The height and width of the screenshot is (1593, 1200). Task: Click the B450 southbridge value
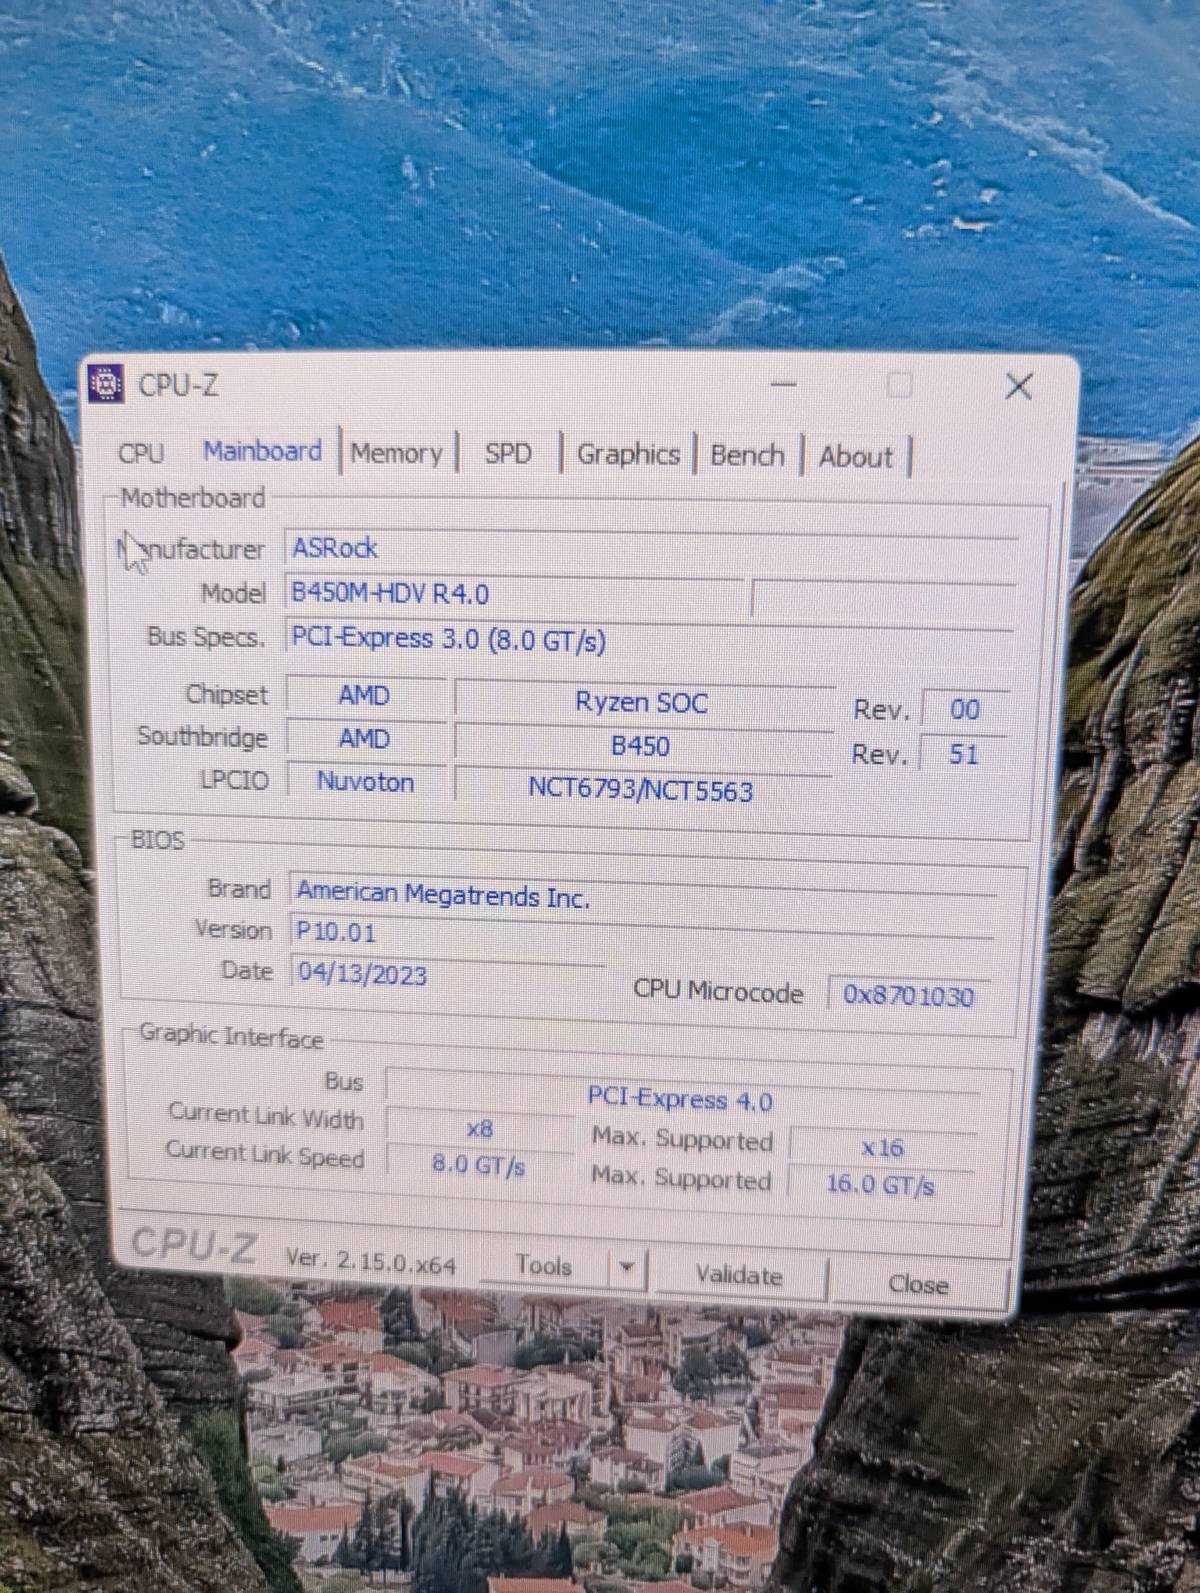641,746
